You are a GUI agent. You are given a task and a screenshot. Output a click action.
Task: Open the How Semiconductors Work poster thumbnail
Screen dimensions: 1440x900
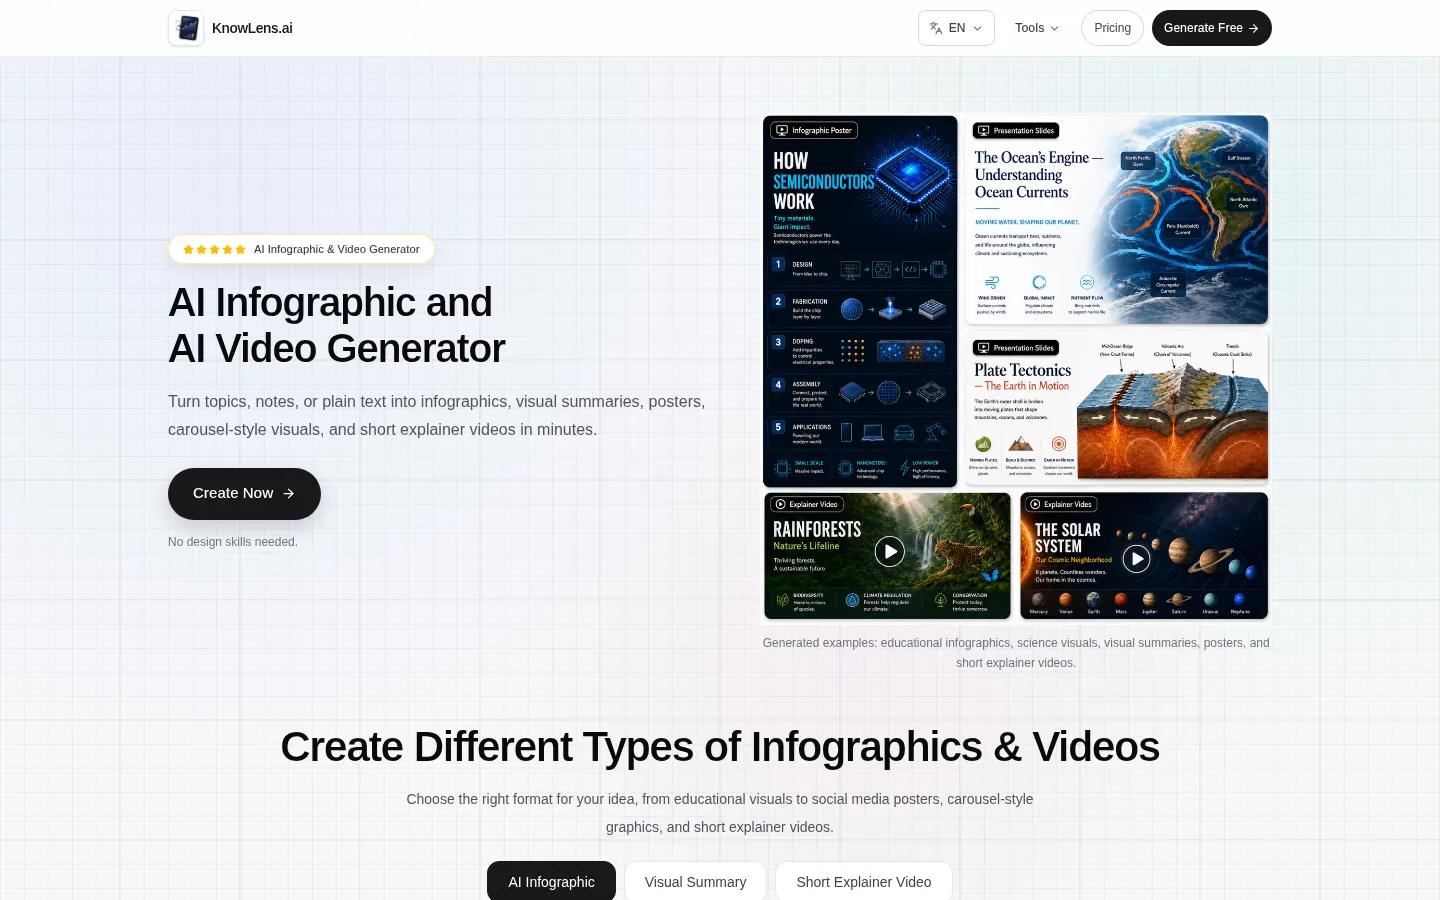[x=860, y=301]
